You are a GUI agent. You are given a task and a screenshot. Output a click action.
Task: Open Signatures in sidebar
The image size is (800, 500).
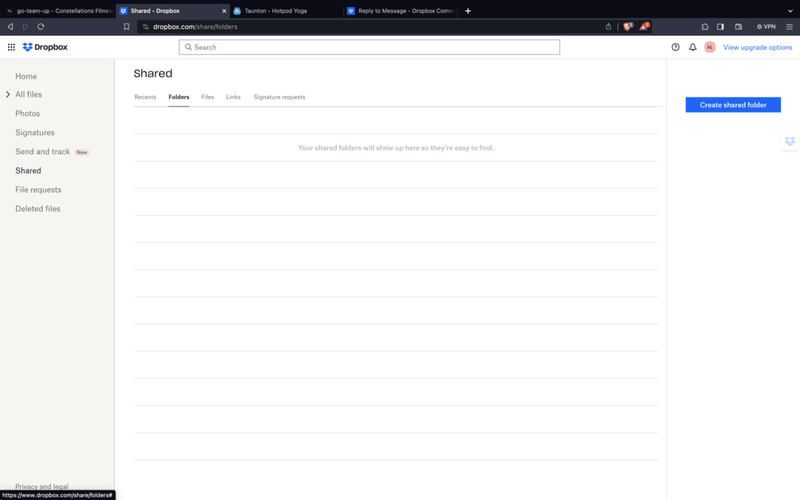[35, 132]
